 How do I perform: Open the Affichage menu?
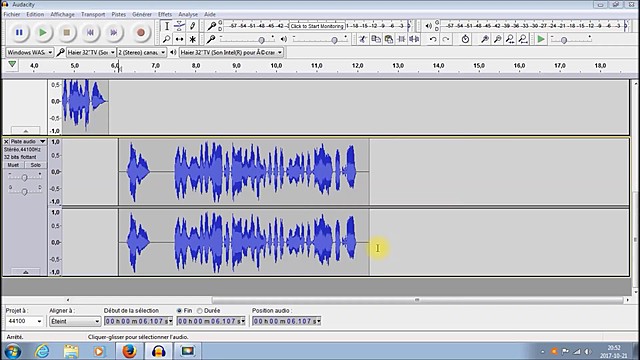click(x=62, y=14)
